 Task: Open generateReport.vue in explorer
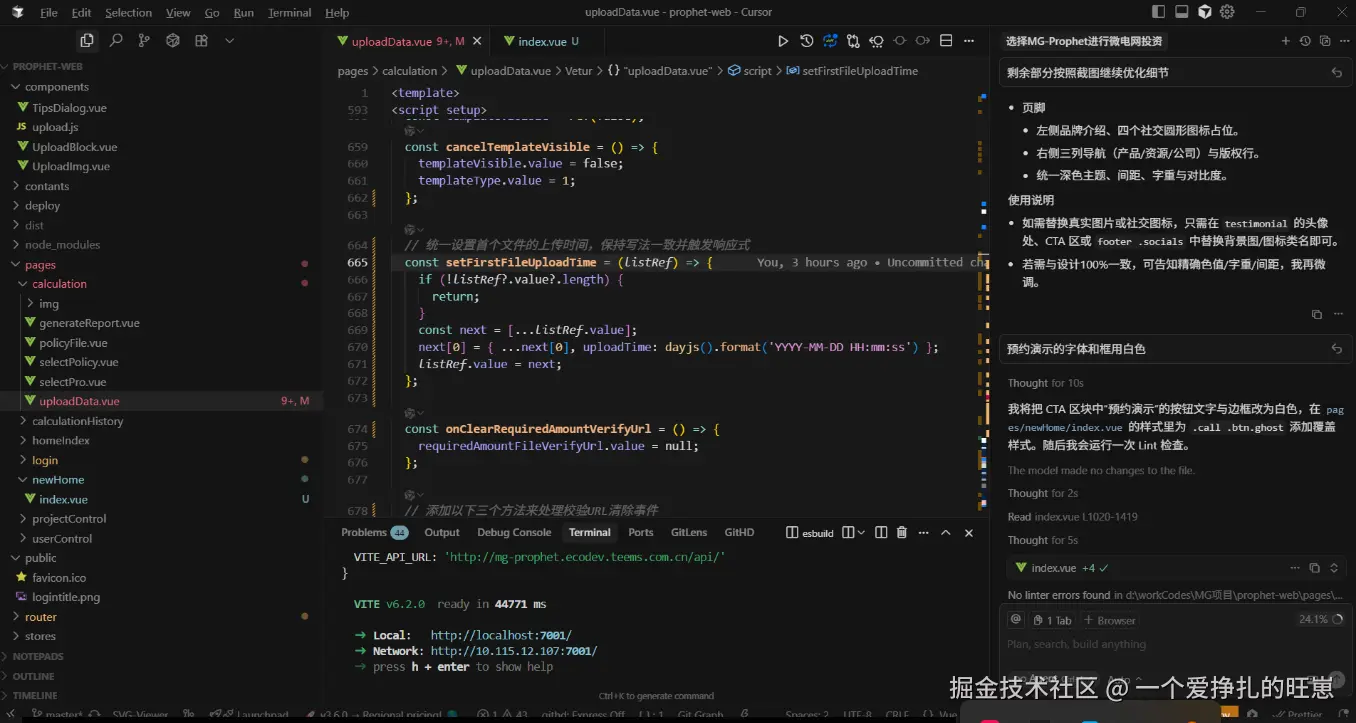tap(89, 323)
